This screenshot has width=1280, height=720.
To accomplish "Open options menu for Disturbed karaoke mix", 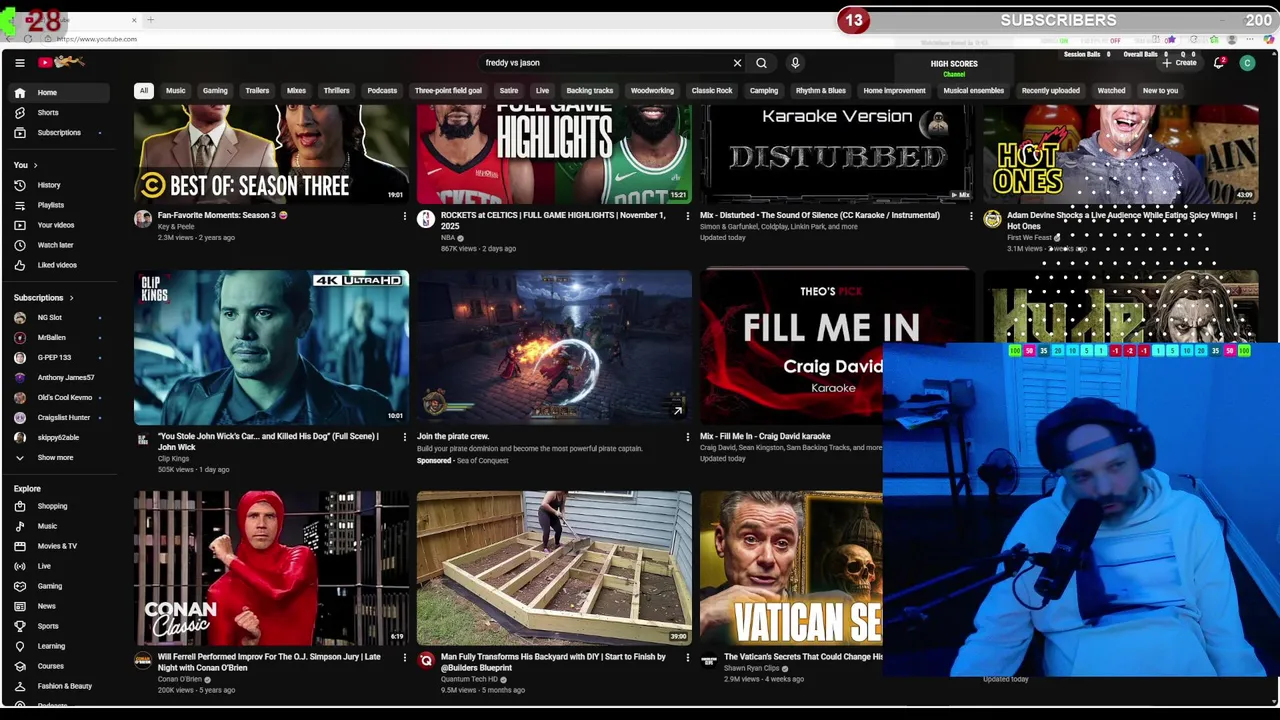I will (x=970, y=216).
